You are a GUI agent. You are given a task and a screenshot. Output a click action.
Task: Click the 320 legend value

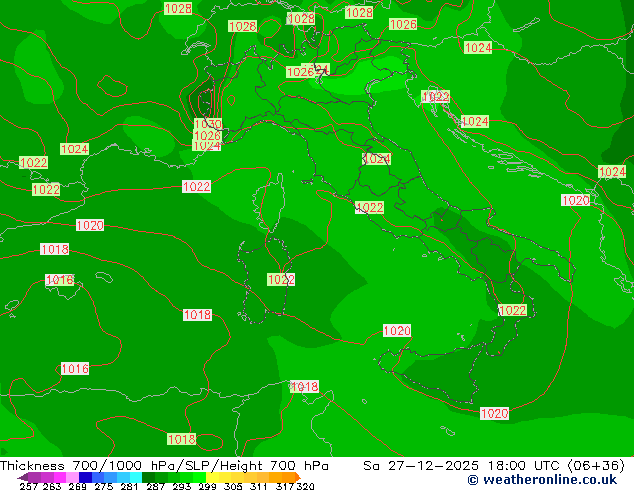[x=305, y=486]
